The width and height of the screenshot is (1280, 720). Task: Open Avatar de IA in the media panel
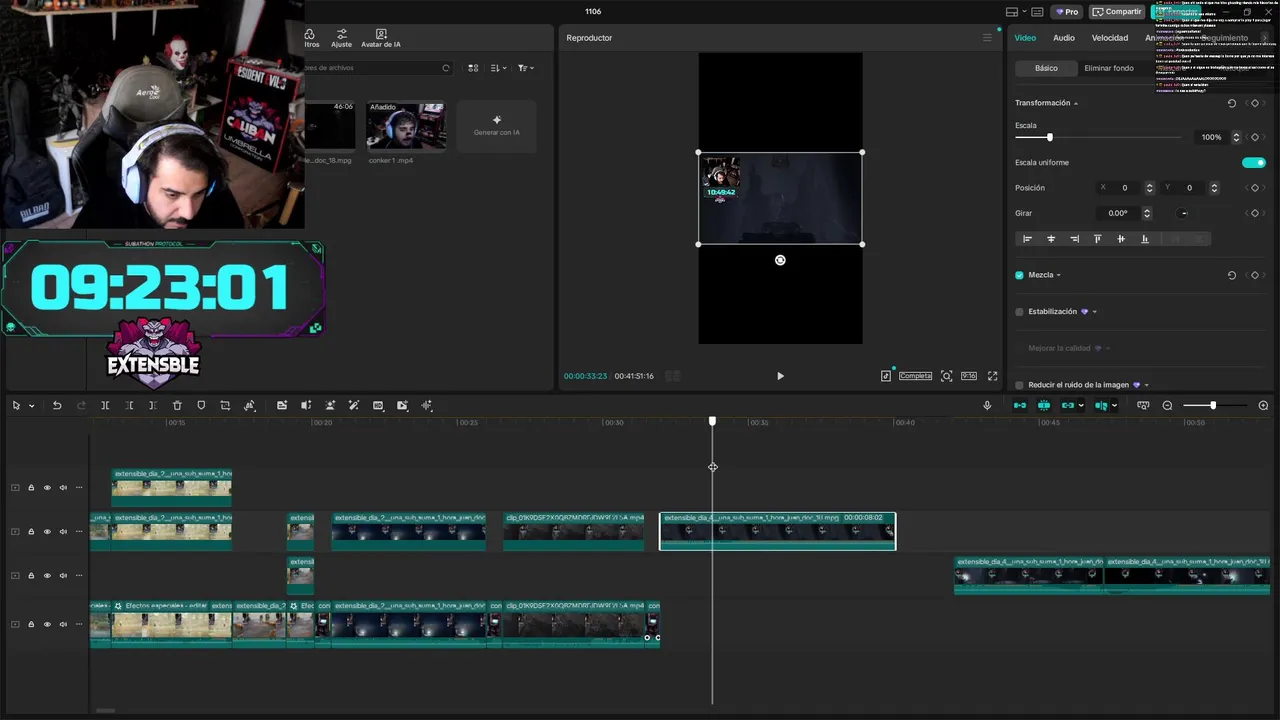tap(381, 38)
